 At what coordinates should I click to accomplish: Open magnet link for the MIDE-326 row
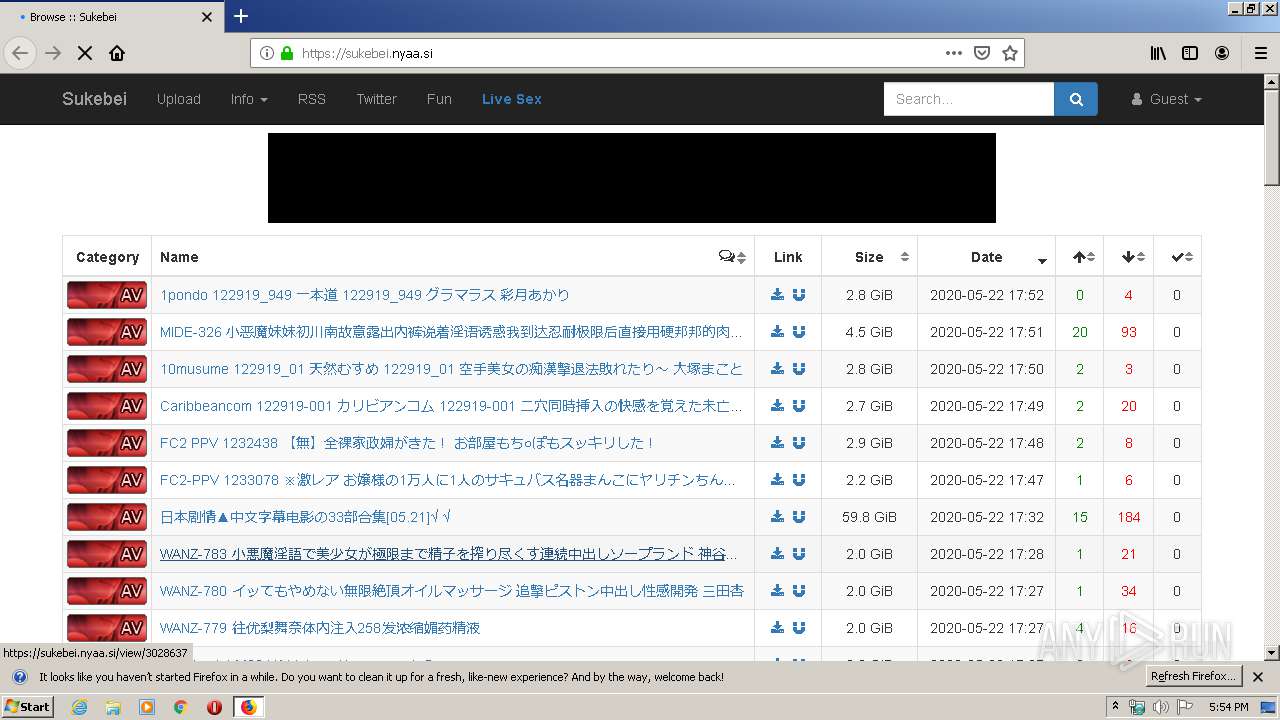pos(799,332)
